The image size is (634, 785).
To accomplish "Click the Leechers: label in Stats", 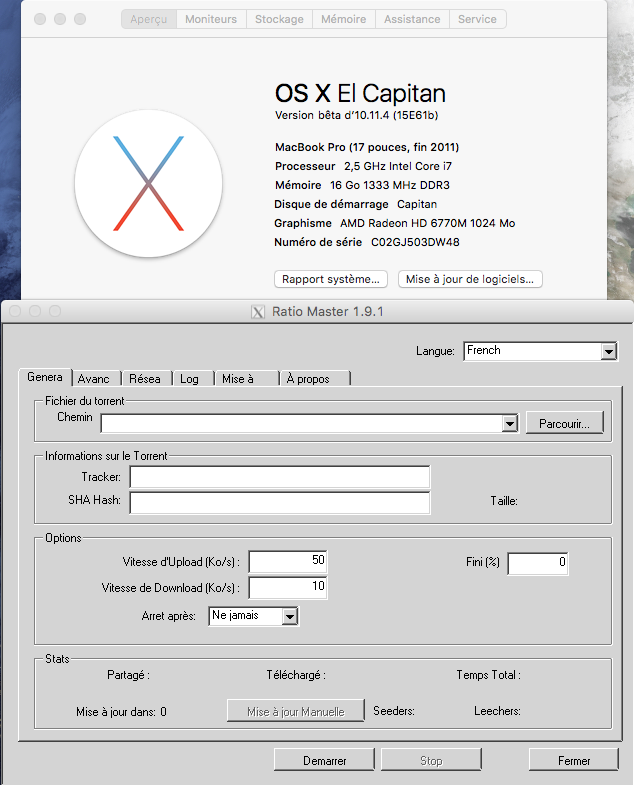I will click(497, 711).
